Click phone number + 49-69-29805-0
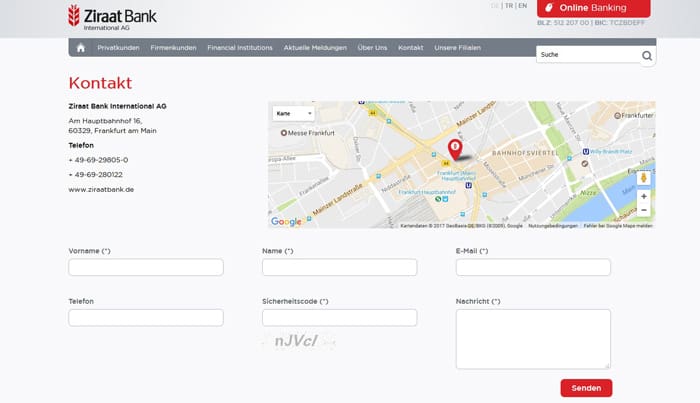 pos(98,160)
